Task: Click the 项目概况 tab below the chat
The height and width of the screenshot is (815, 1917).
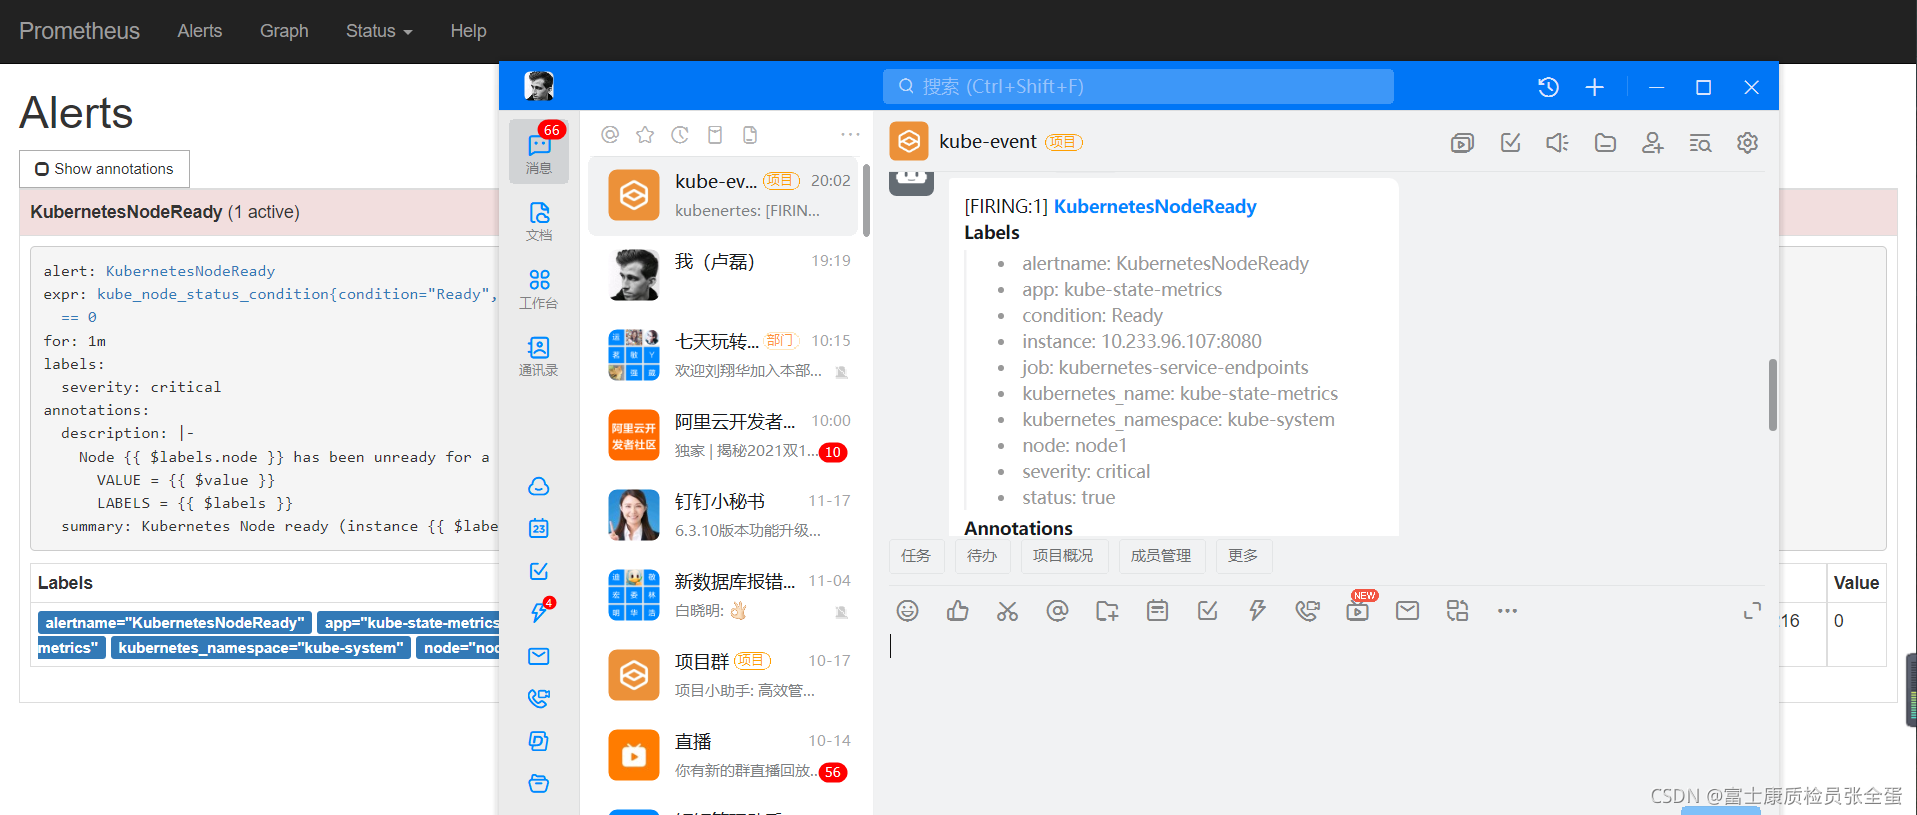Action: click(x=1063, y=555)
